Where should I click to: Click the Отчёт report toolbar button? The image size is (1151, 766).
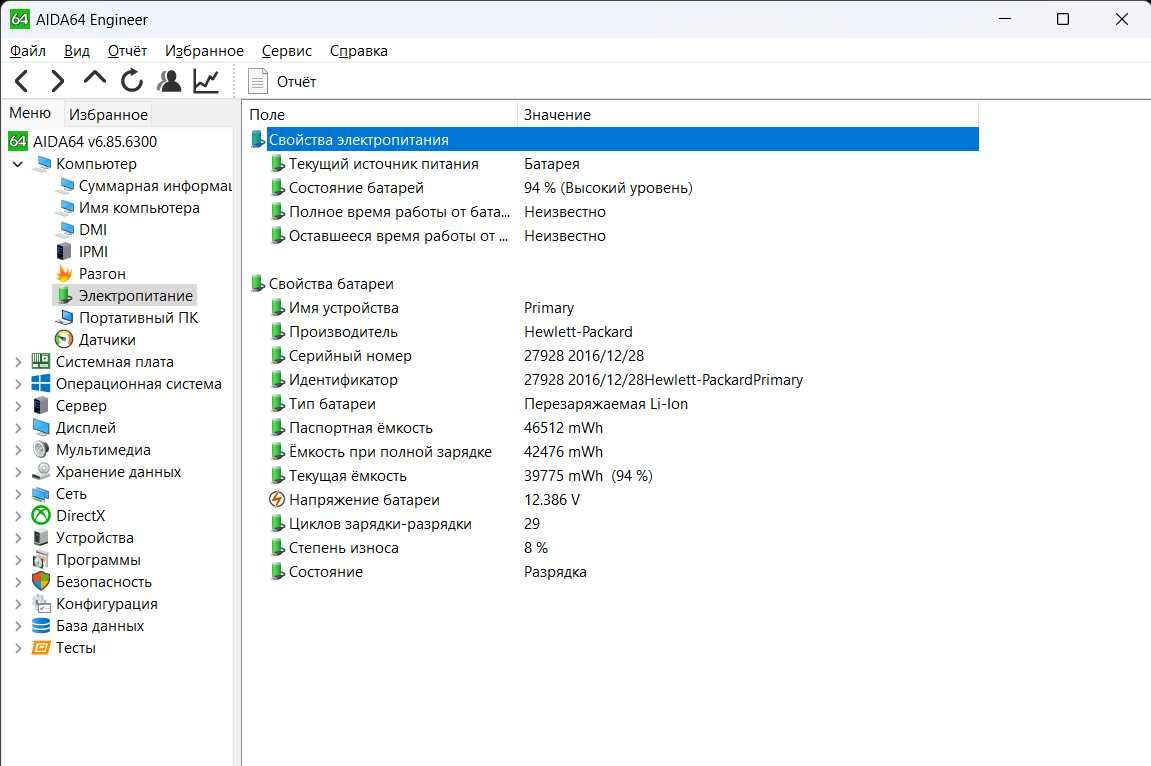[x=282, y=81]
